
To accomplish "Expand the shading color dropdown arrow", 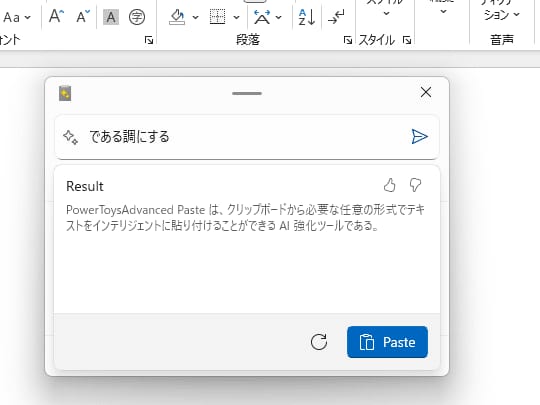I will pos(195,17).
